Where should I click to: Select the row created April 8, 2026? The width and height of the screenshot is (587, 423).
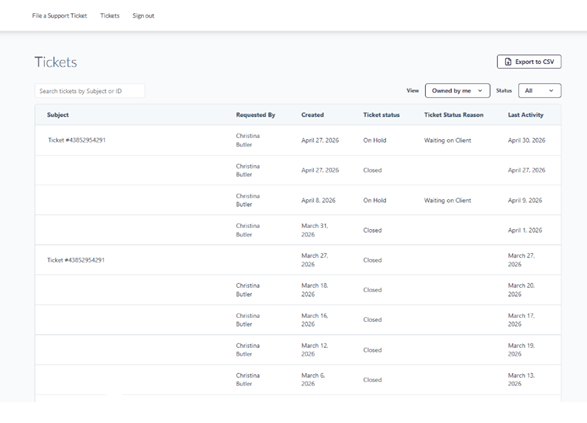pyautogui.click(x=298, y=200)
